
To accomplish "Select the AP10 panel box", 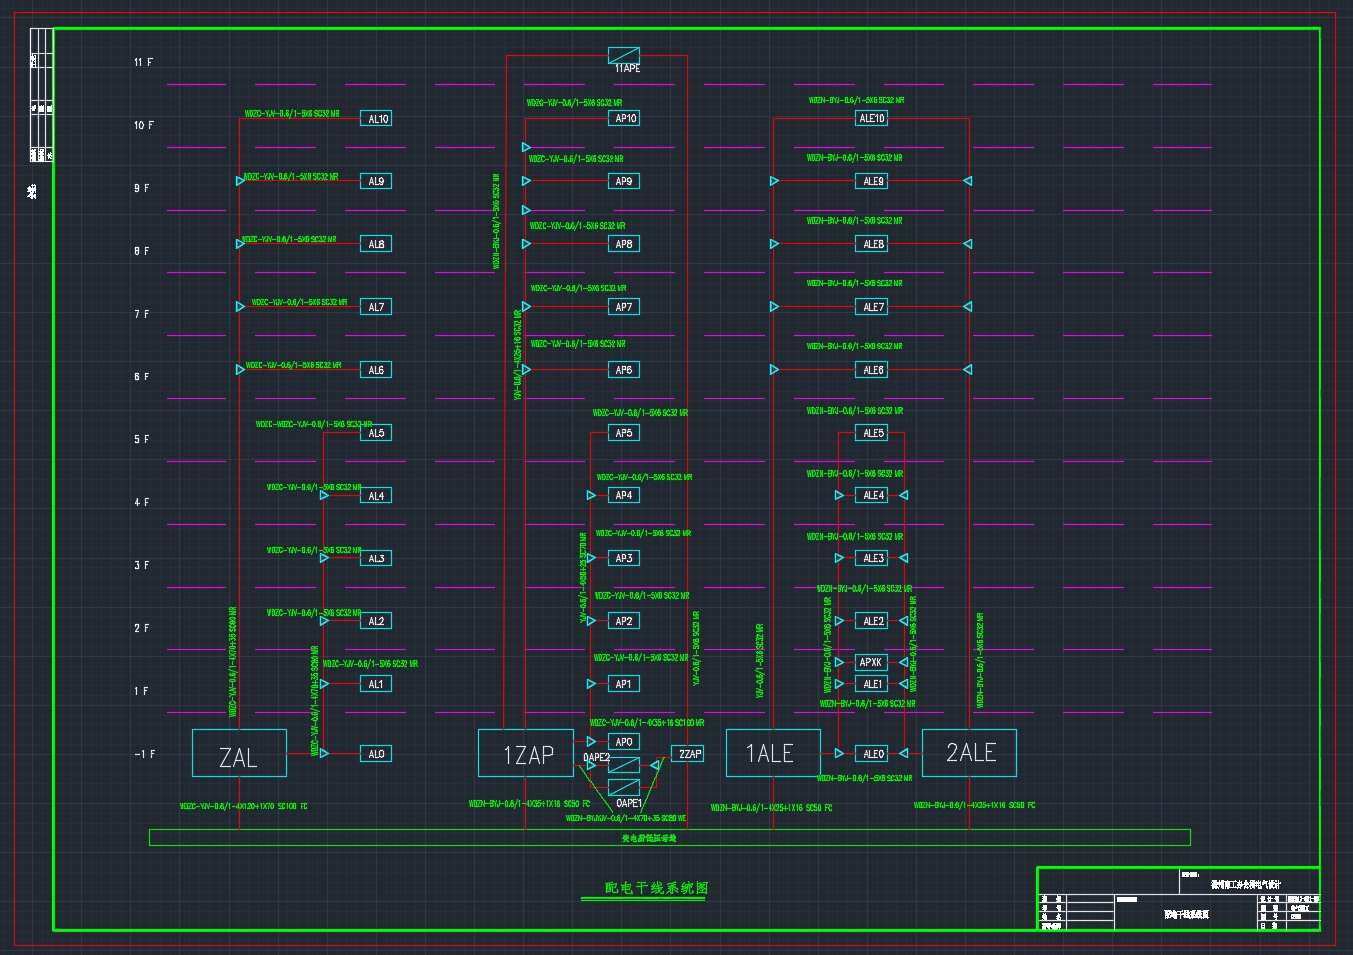I will pos(624,118).
